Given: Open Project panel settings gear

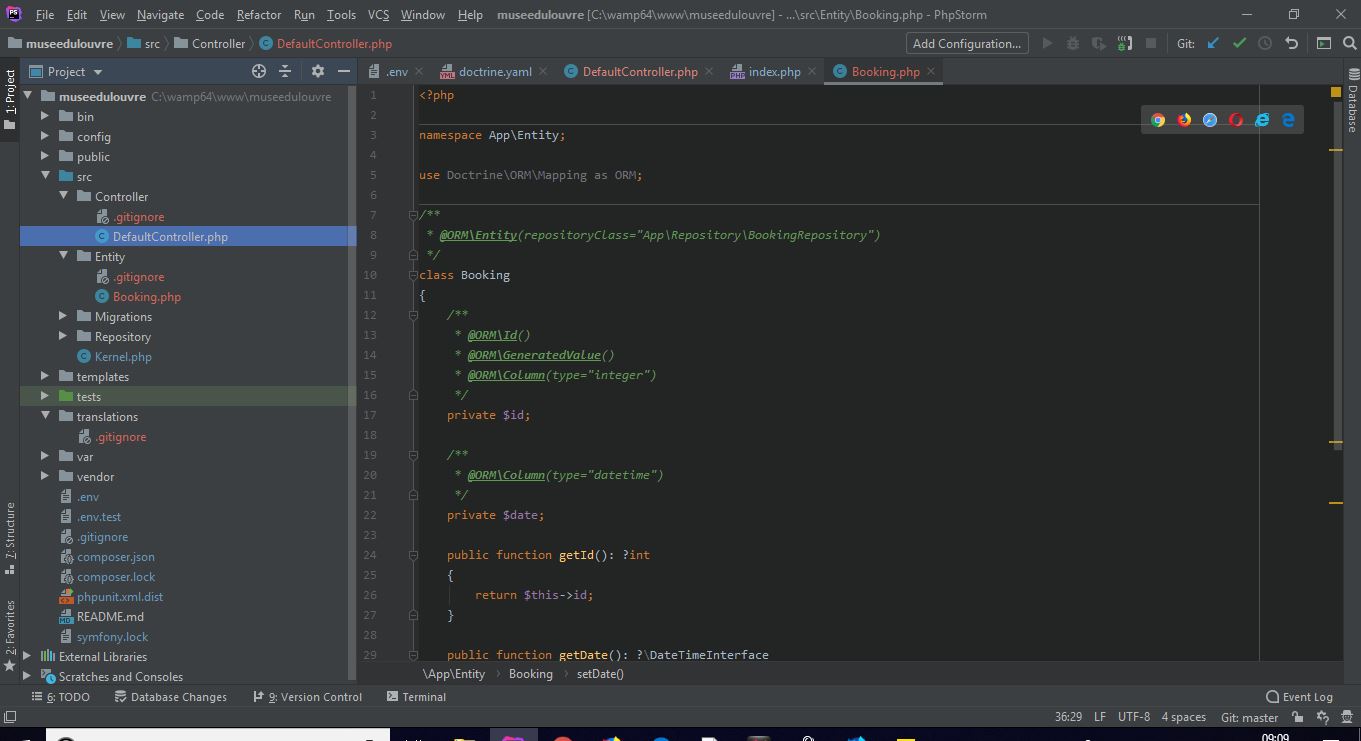Looking at the screenshot, I should tap(318, 71).
